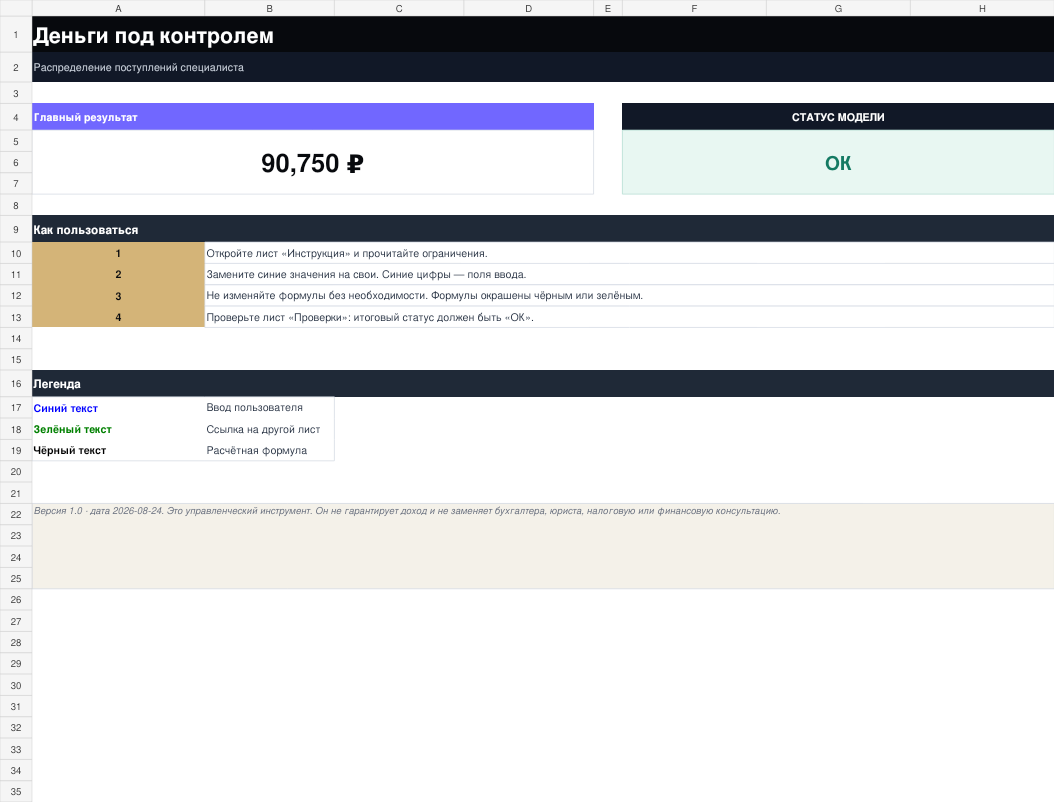1054x802 pixels.
Task: Select column F header
Action: (694, 8)
